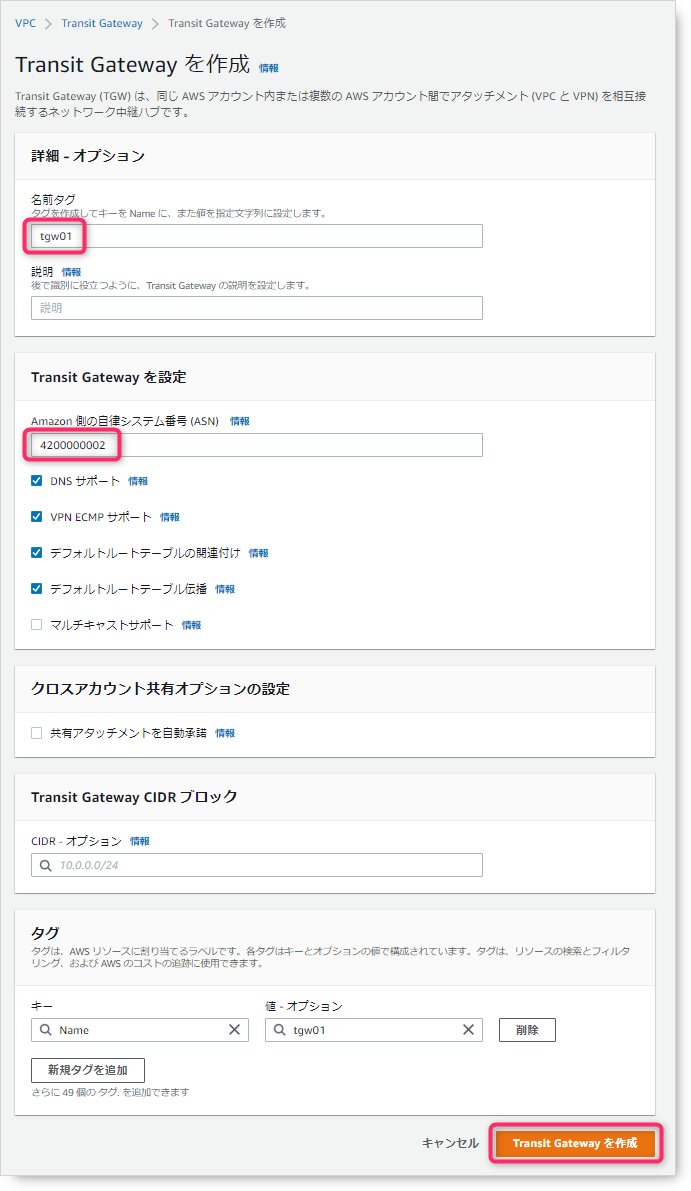Click the キャンセル button
Image resolution: width=691 pixels, height=1191 pixels.
450,1143
